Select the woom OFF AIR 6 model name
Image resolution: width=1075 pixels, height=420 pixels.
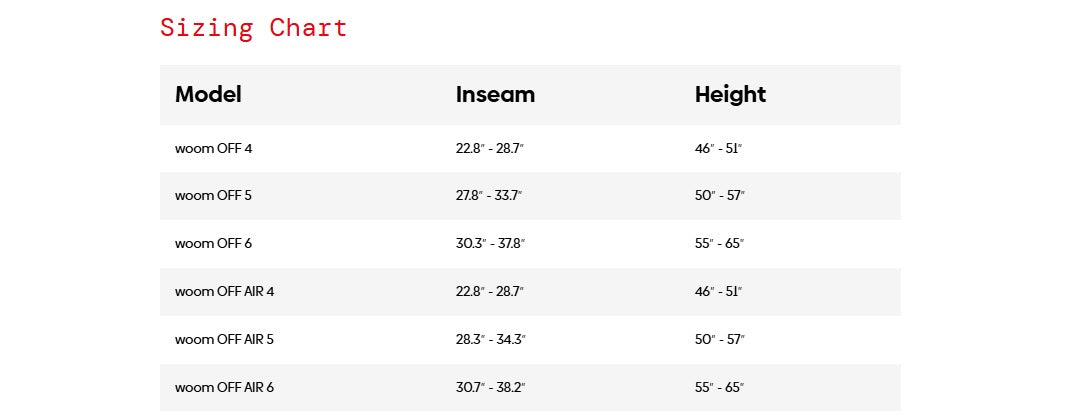click(x=224, y=388)
